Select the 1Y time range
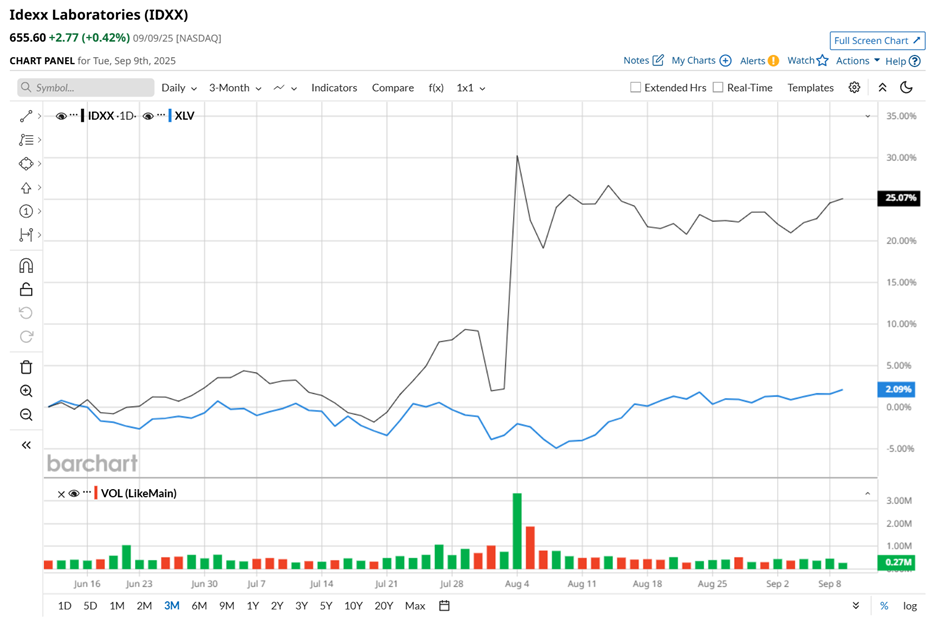 point(252,605)
